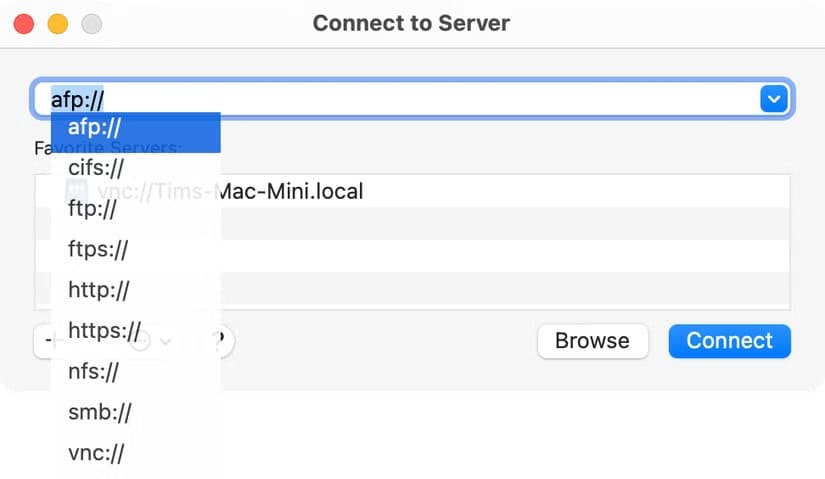825x479 pixels.
Task: Pick the nfs:// protocol option
Action: pyautogui.click(x=136, y=372)
